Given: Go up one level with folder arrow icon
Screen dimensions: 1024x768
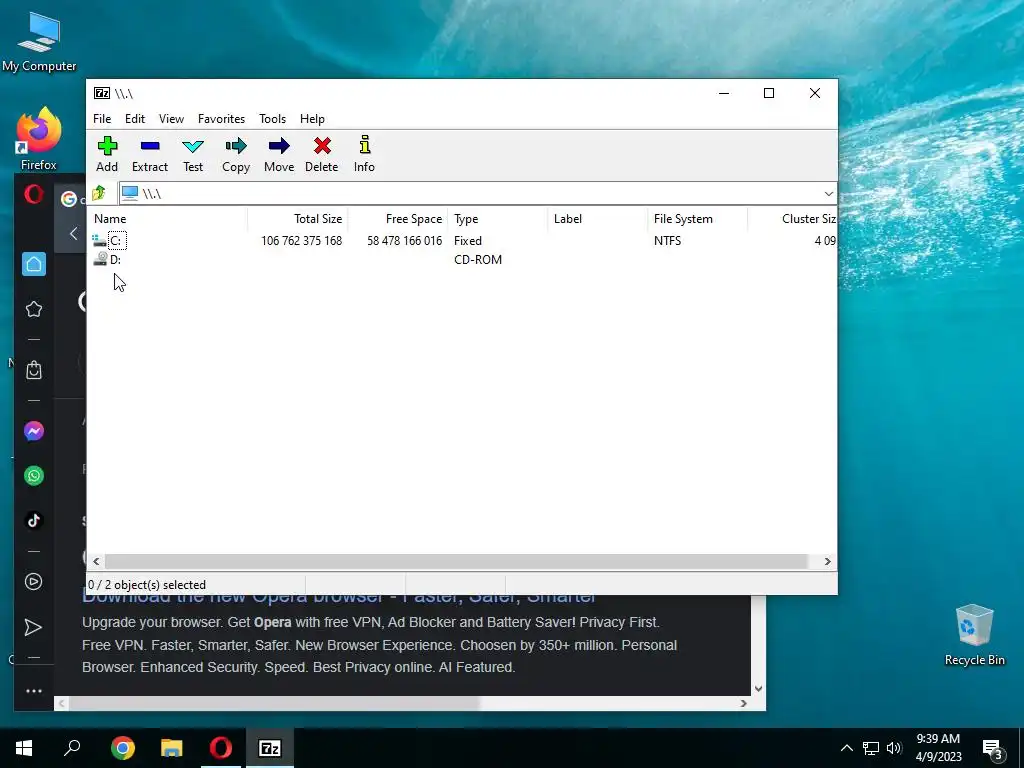Looking at the screenshot, I should point(99,193).
